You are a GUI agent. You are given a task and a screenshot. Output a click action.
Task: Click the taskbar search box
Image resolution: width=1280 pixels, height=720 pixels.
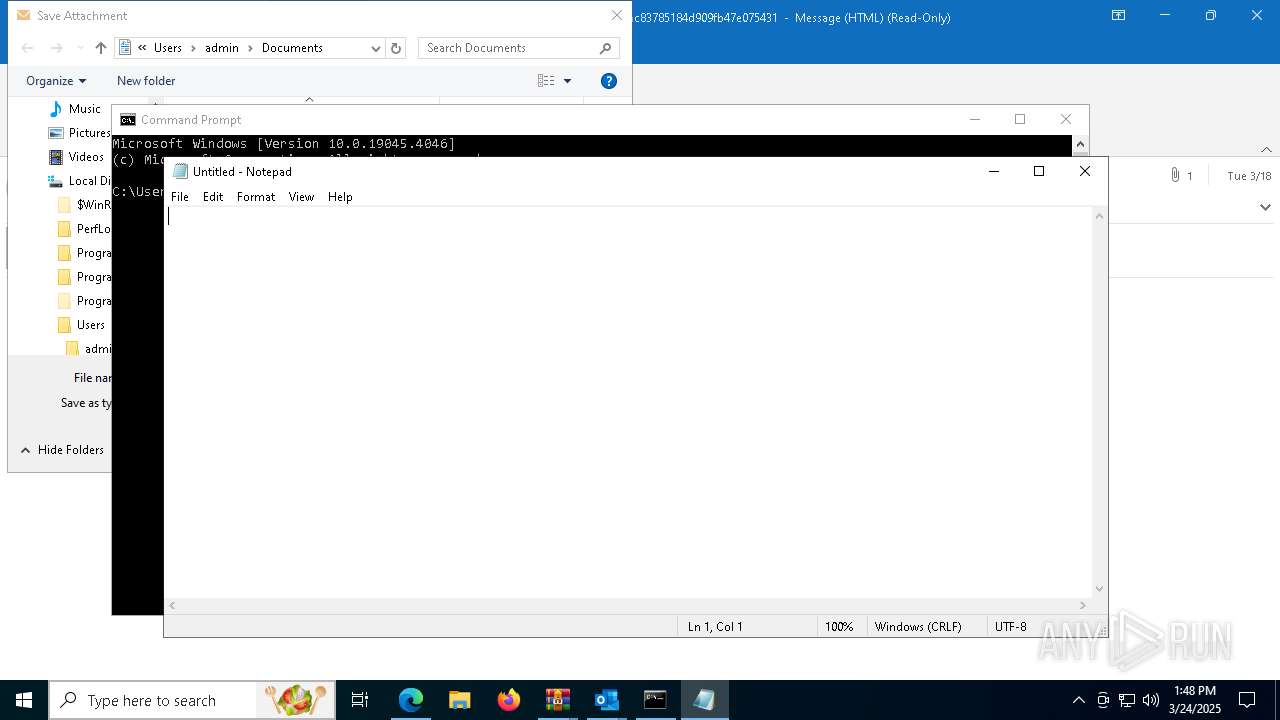click(x=193, y=700)
